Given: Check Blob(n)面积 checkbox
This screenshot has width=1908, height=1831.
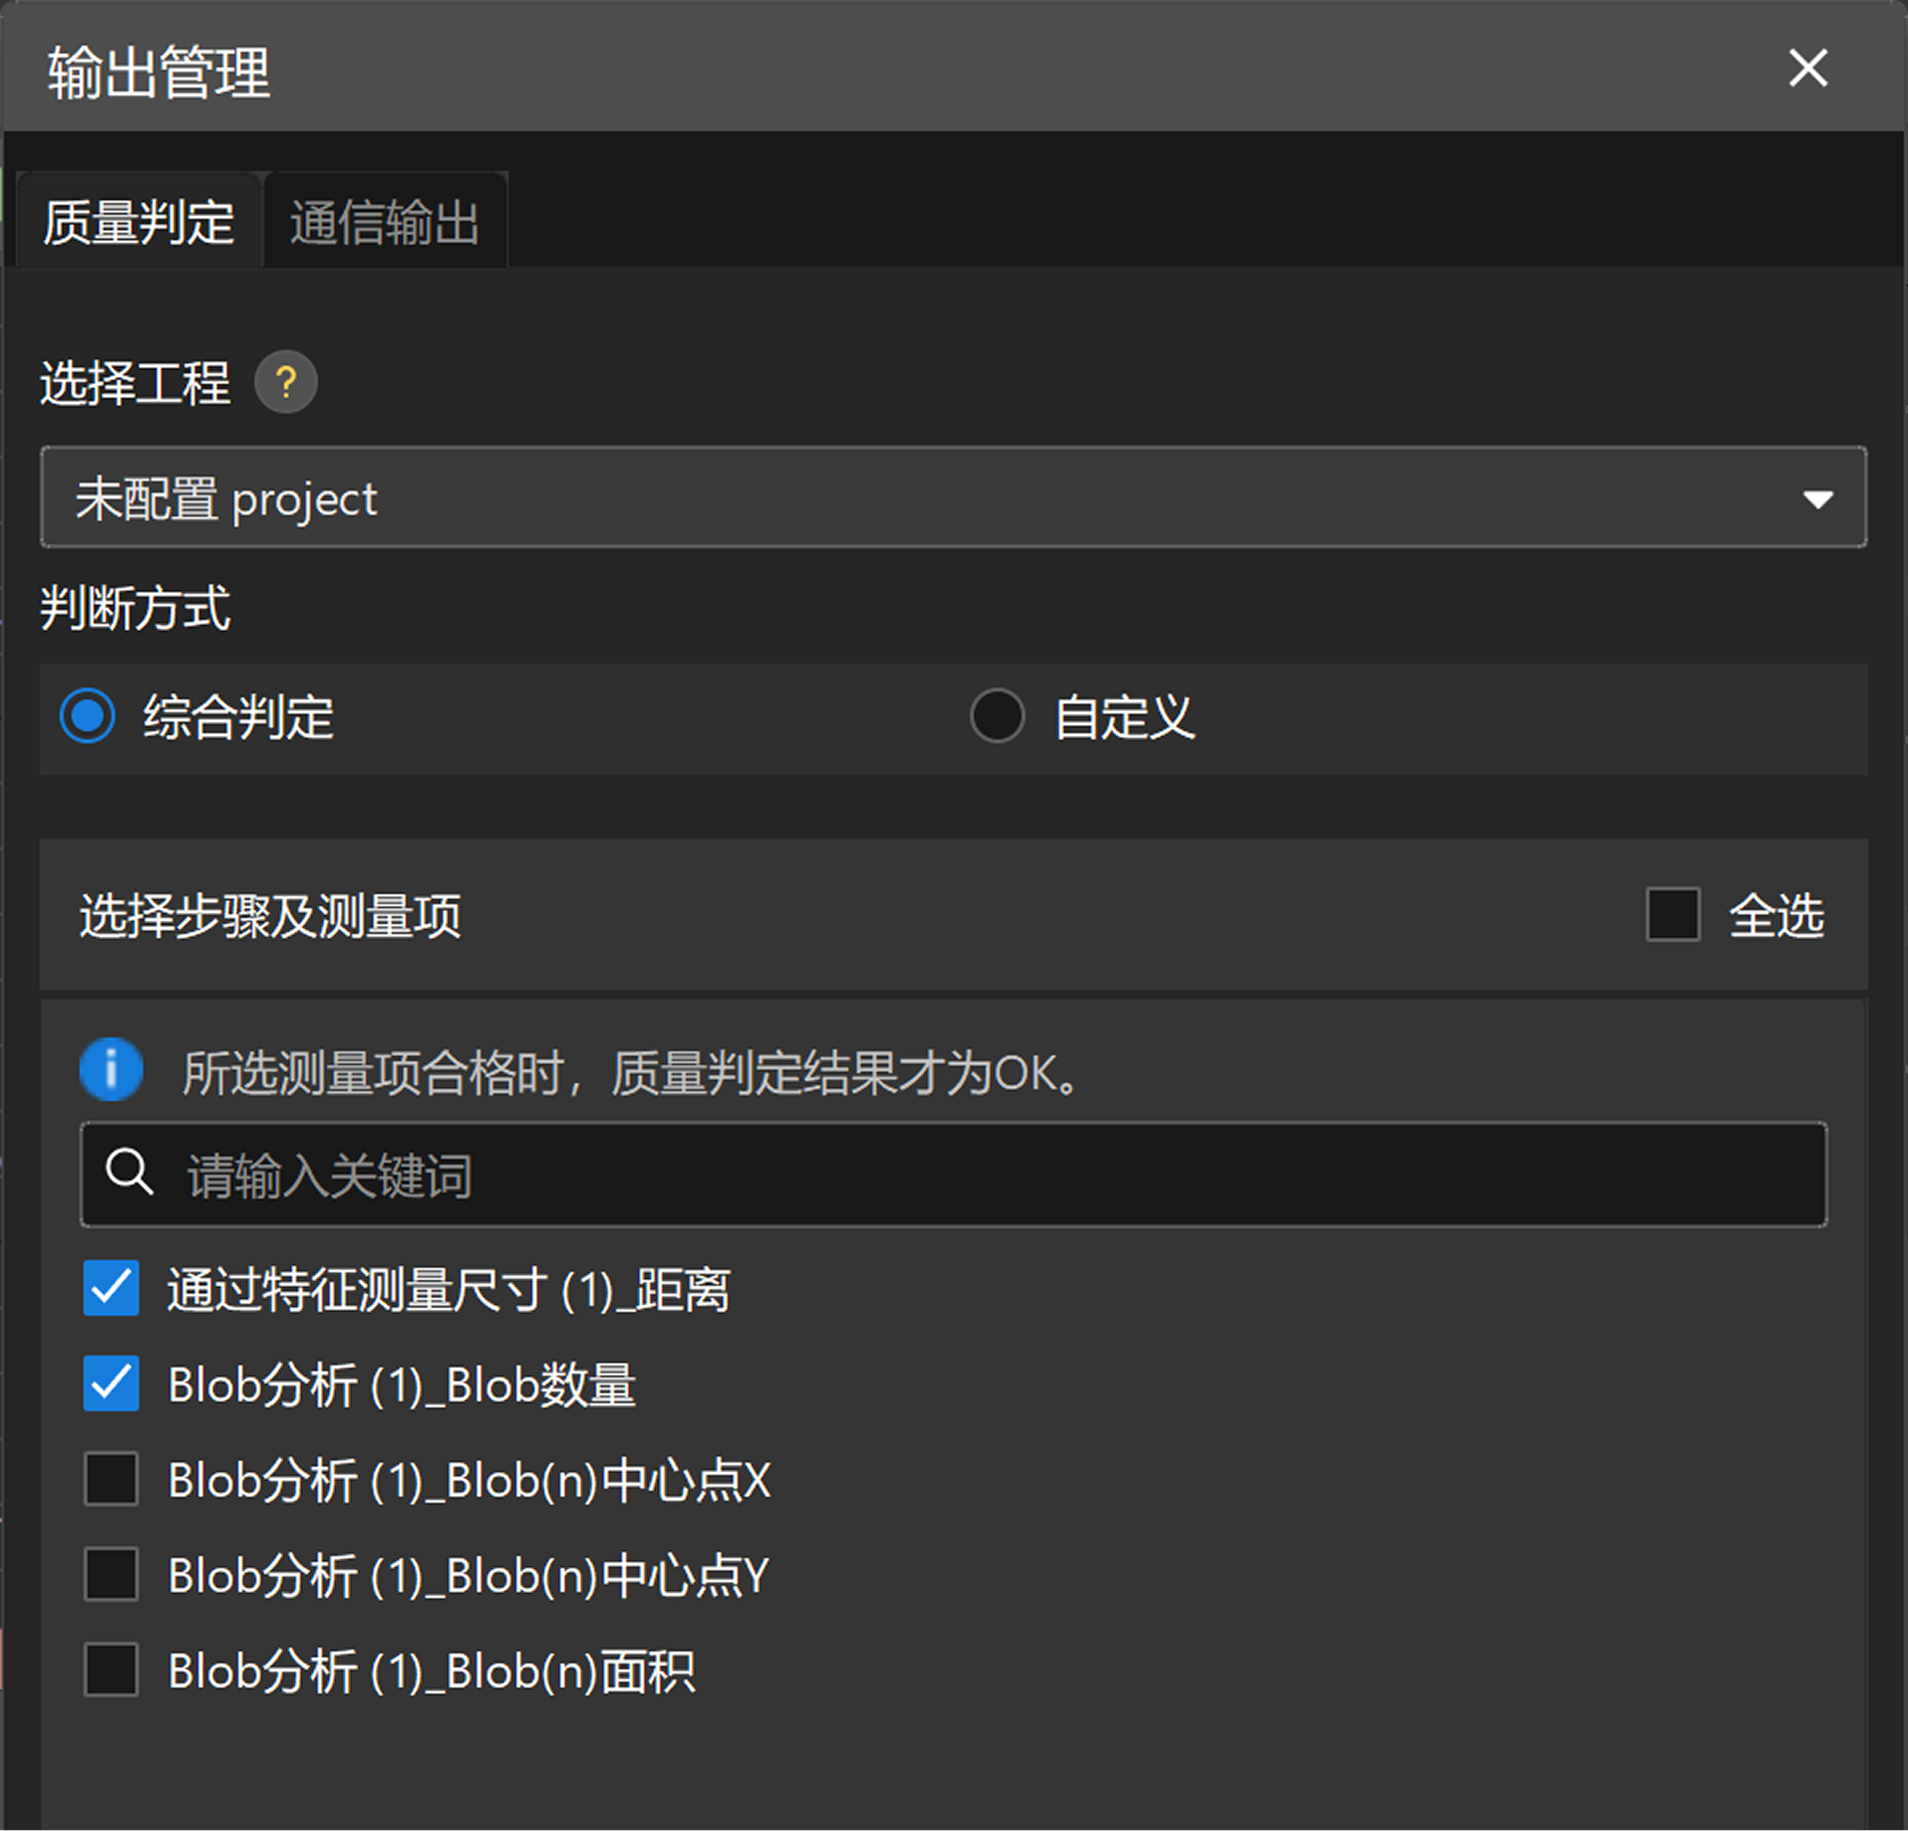Looking at the screenshot, I should [111, 1670].
